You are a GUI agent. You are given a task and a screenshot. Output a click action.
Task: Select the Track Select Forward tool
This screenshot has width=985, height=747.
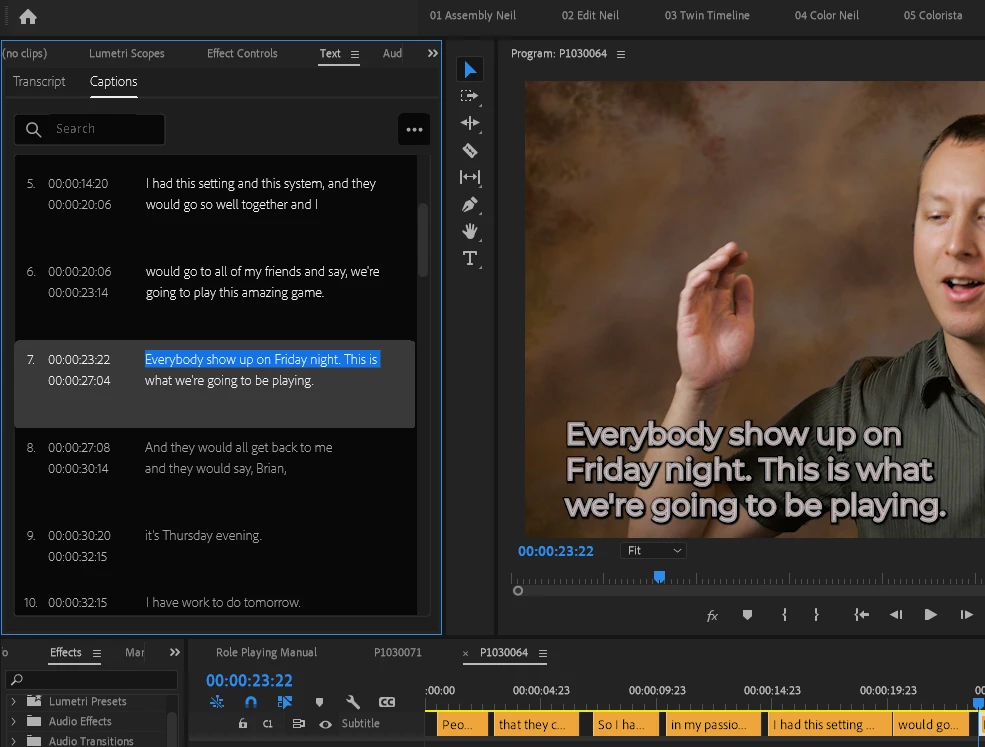pyautogui.click(x=470, y=96)
